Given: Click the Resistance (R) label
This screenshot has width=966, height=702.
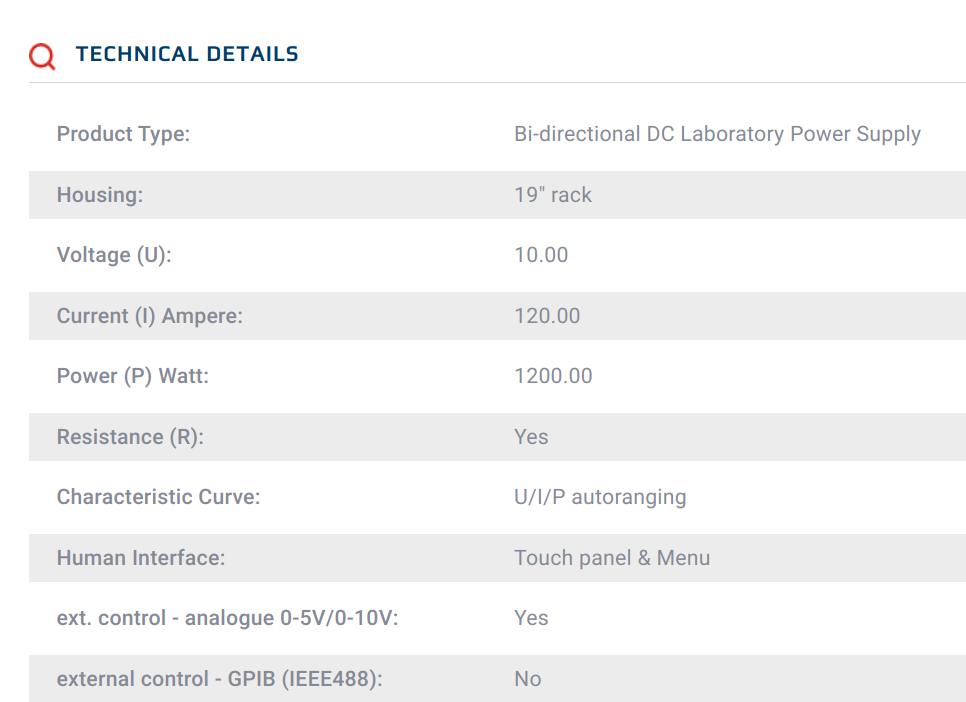Looking at the screenshot, I should point(130,437).
